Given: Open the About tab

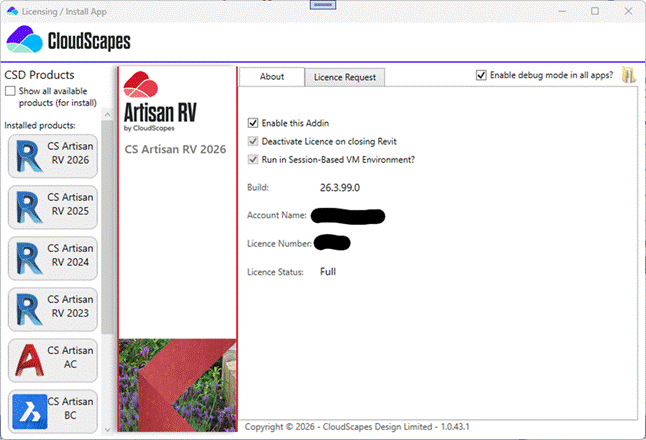Looking at the screenshot, I should click(271, 77).
